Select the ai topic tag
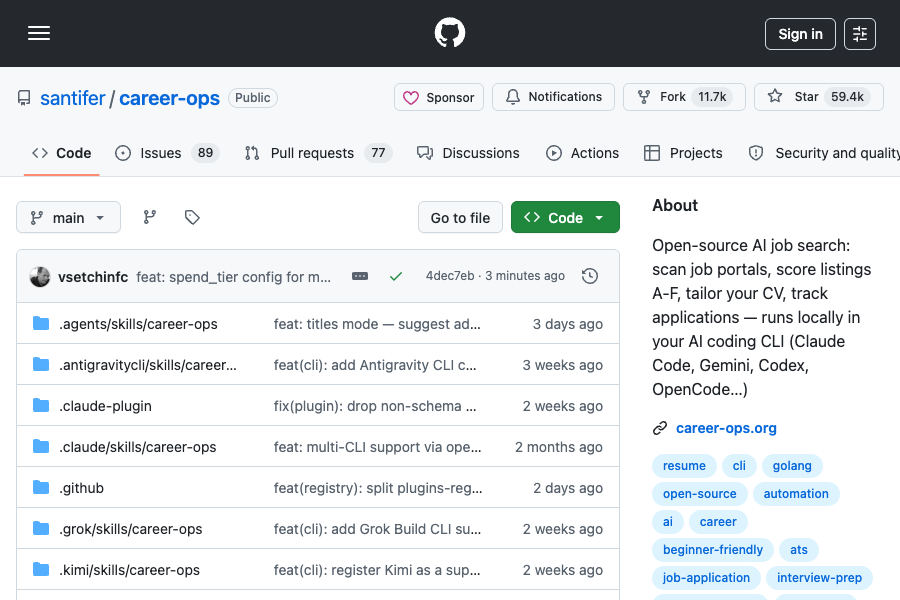 [668, 522]
